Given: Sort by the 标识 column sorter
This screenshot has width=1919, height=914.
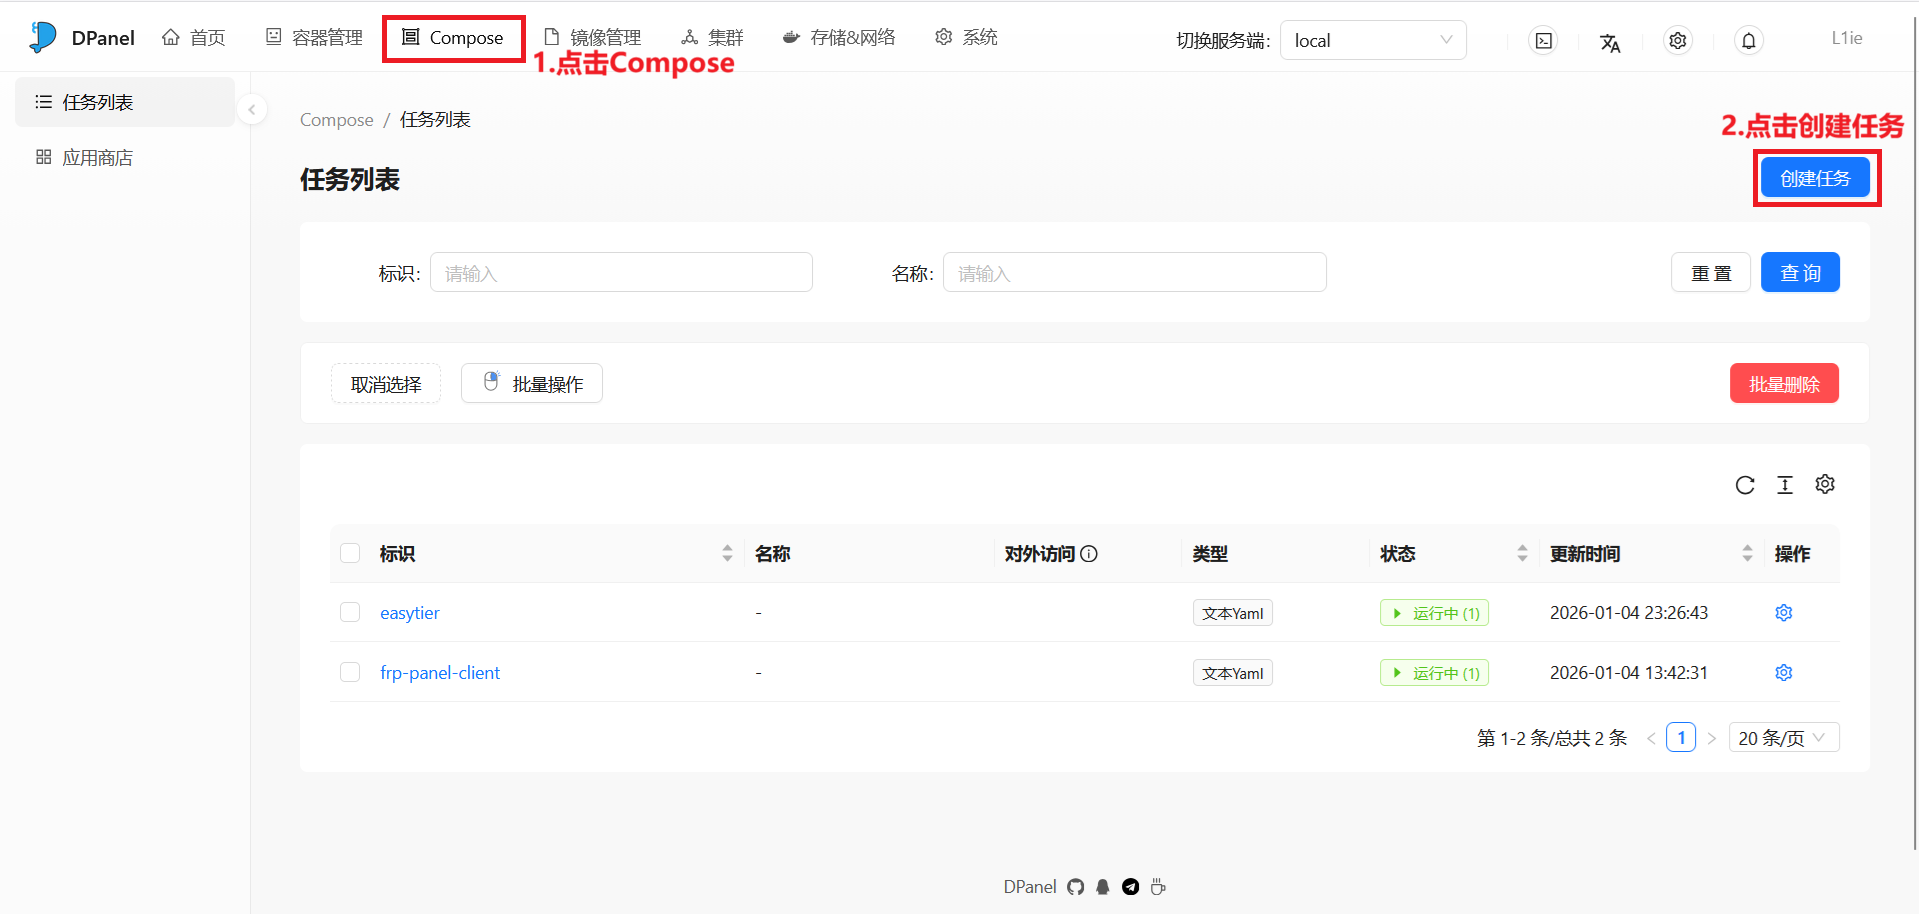Looking at the screenshot, I should pyautogui.click(x=727, y=553).
